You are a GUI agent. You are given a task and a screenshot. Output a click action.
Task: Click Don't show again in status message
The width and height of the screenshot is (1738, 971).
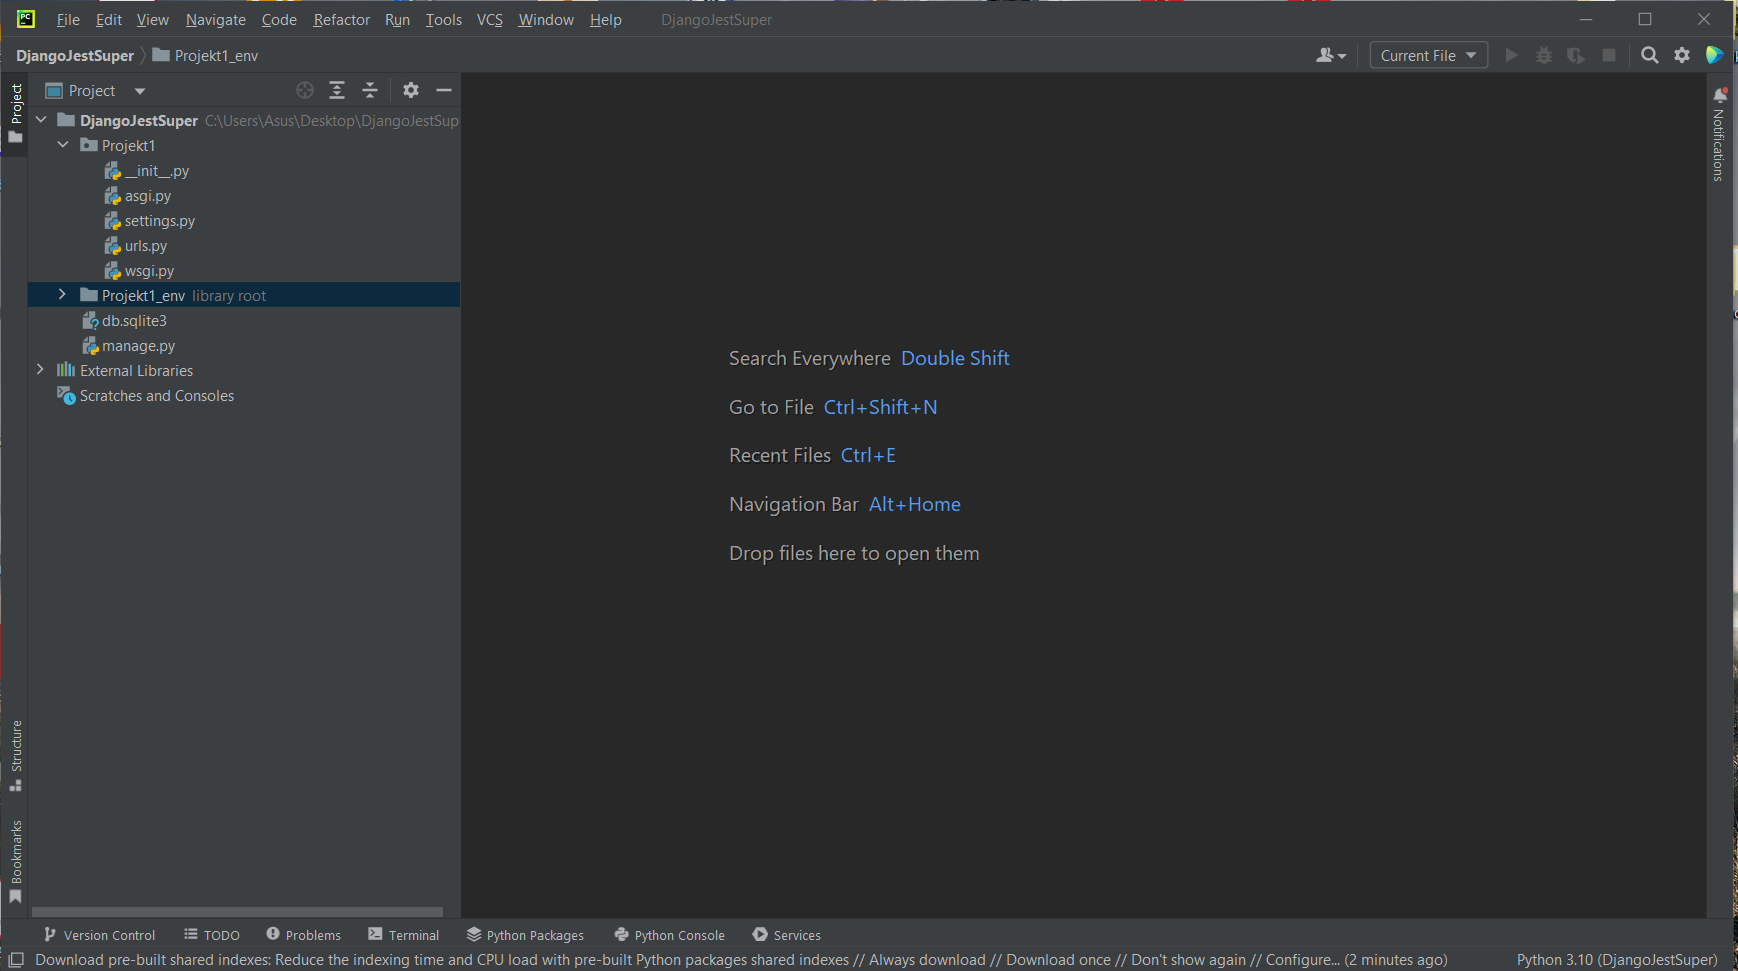tap(1188, 960)
